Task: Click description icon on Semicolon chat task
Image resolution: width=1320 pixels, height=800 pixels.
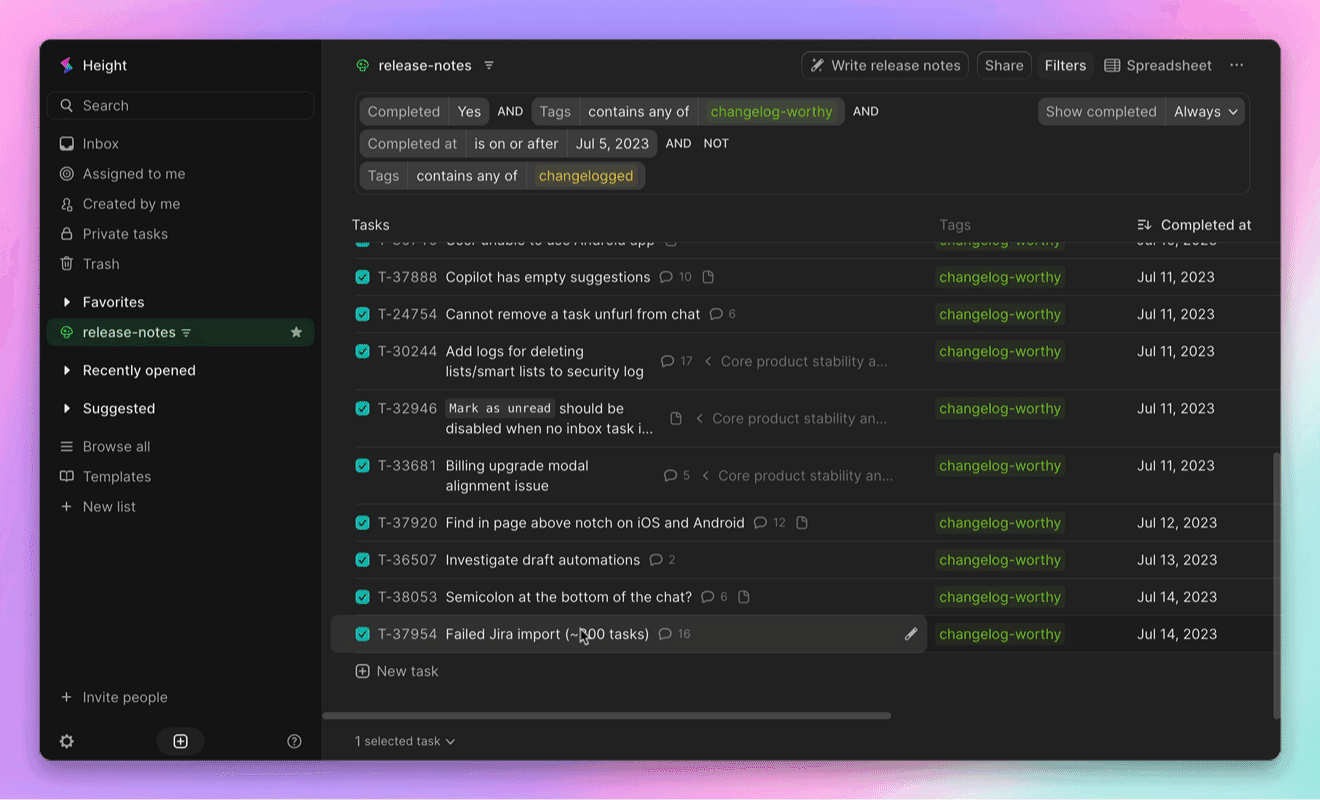Action: coord(744,597)
